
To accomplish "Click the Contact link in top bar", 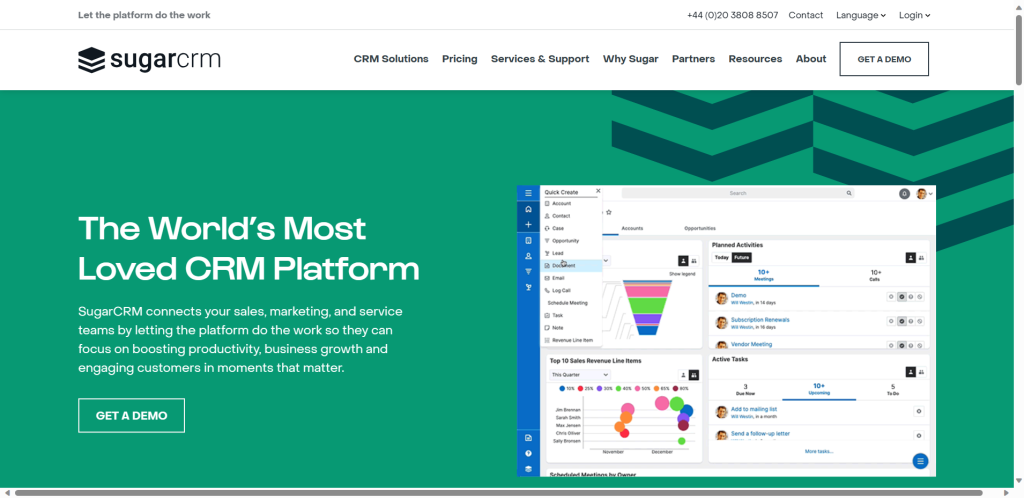I will pos(806,15).
